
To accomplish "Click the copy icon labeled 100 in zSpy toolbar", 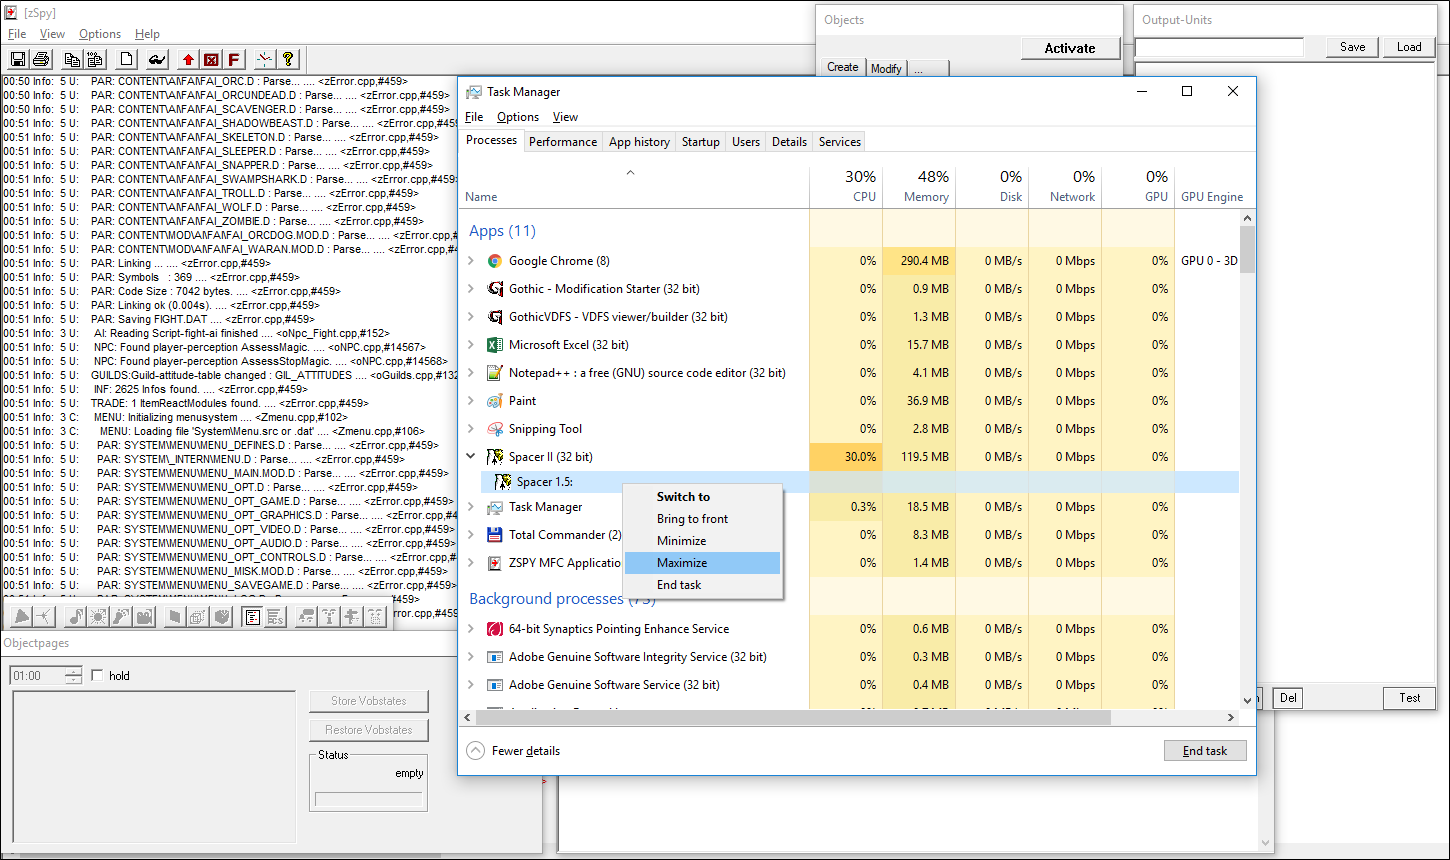I will pos(95,59).
